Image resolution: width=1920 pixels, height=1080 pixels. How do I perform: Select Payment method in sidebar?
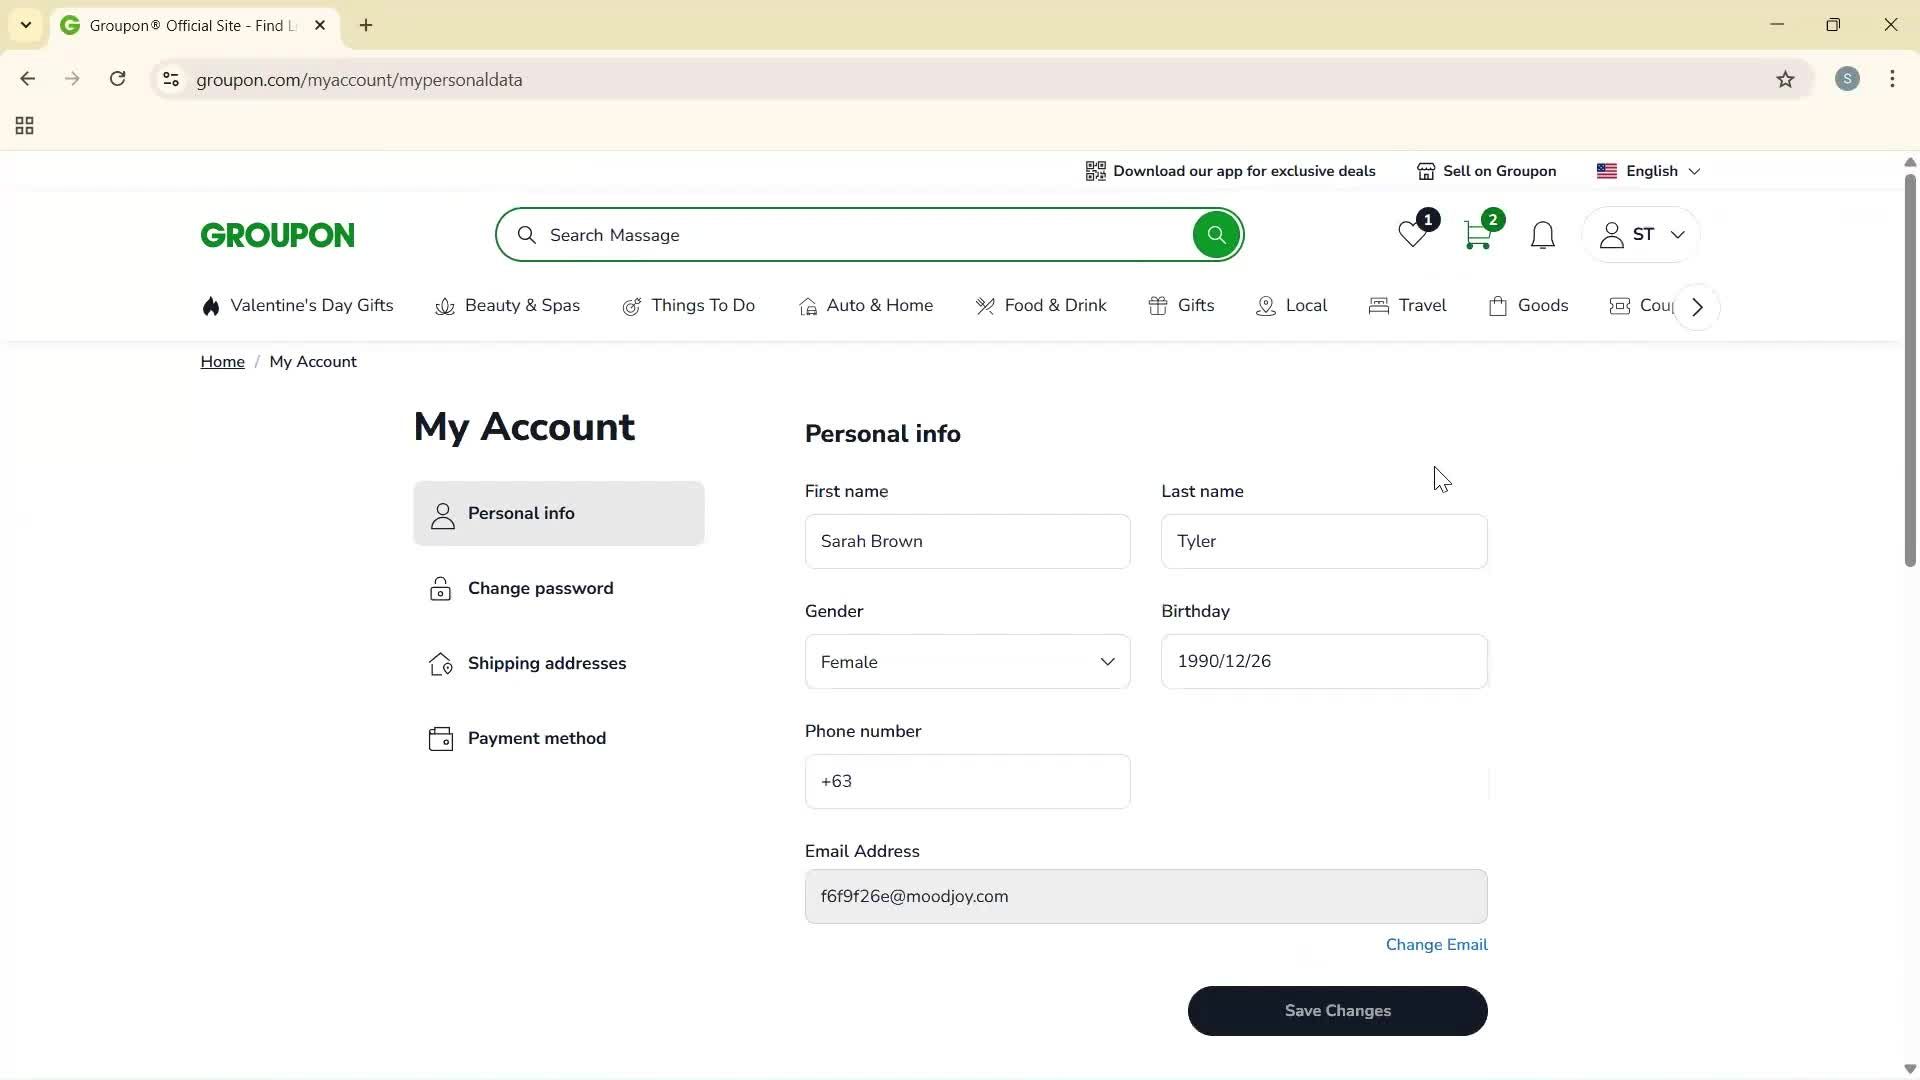click(x=536, y=739)
